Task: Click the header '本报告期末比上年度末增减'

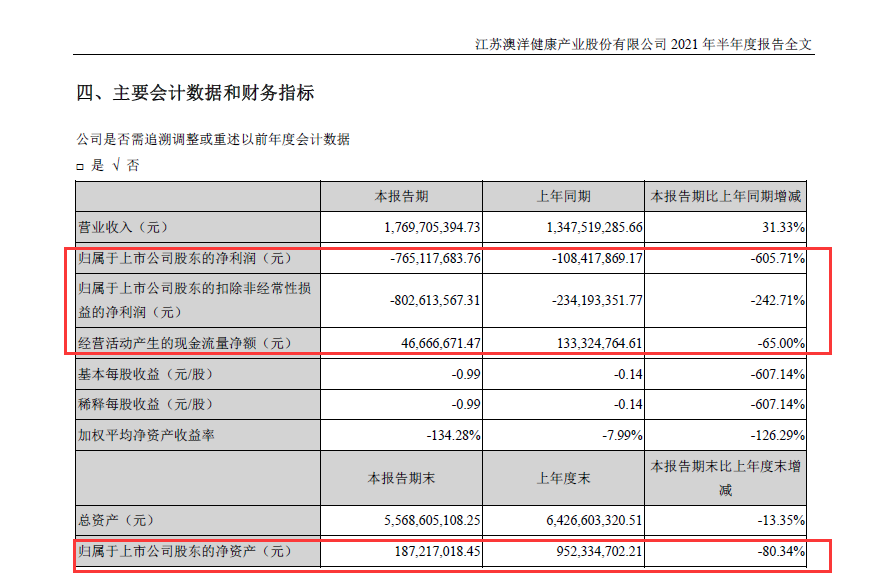Action: (725, 478)
